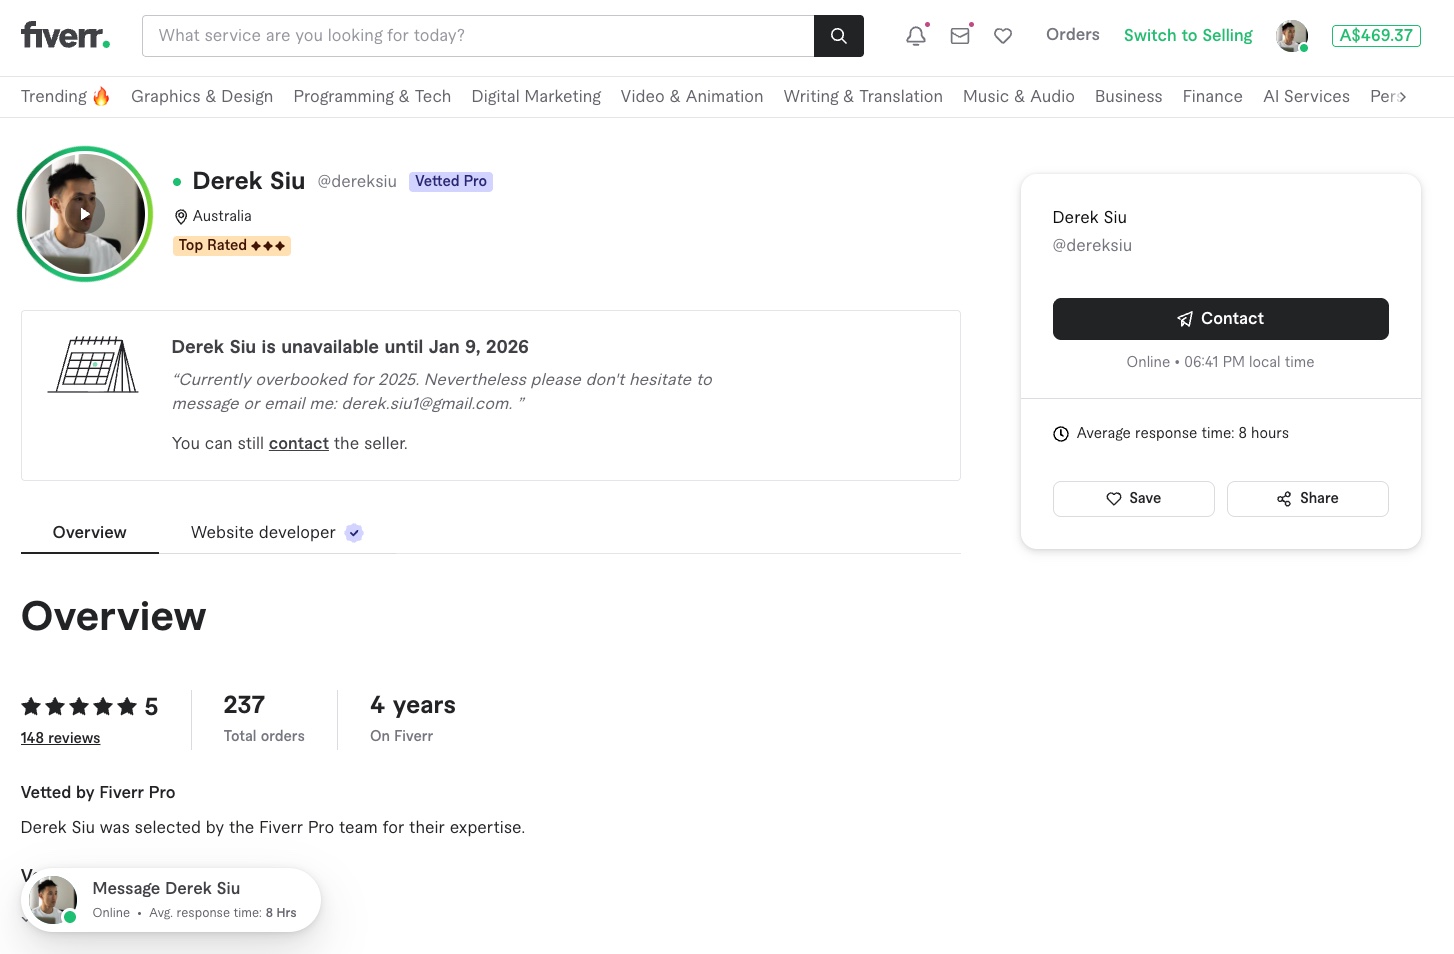The width and height of the screenshot is (1454, 954).
Task: Click the Australia location text
Action: point(222,216)
